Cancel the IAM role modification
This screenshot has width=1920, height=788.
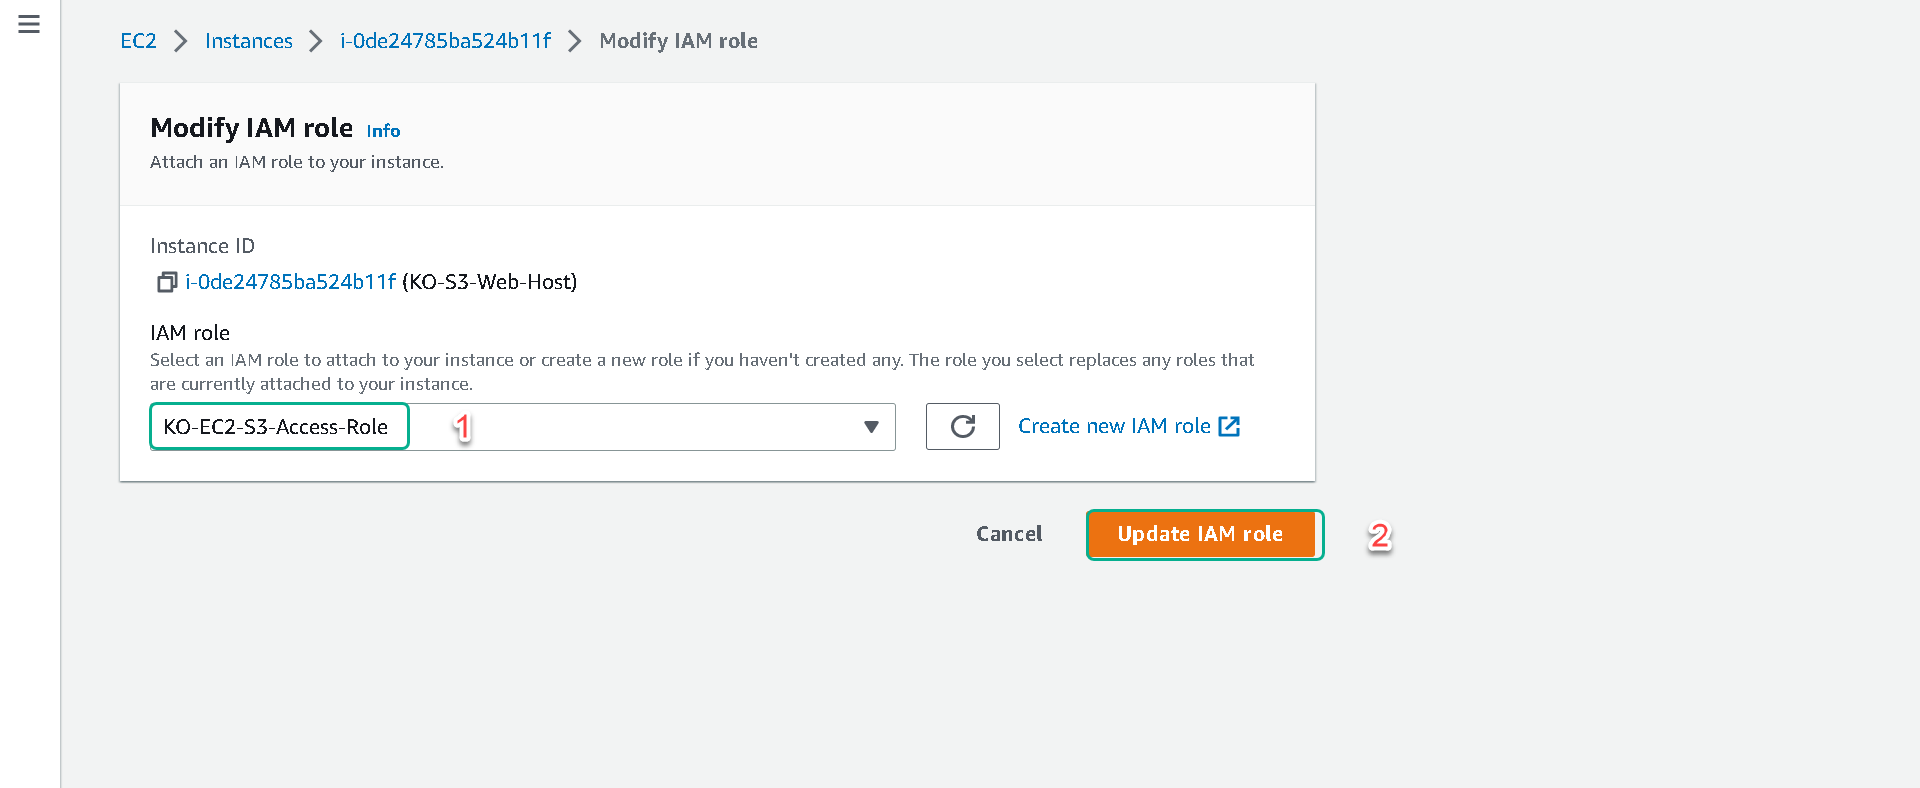tap(1009, 534)
